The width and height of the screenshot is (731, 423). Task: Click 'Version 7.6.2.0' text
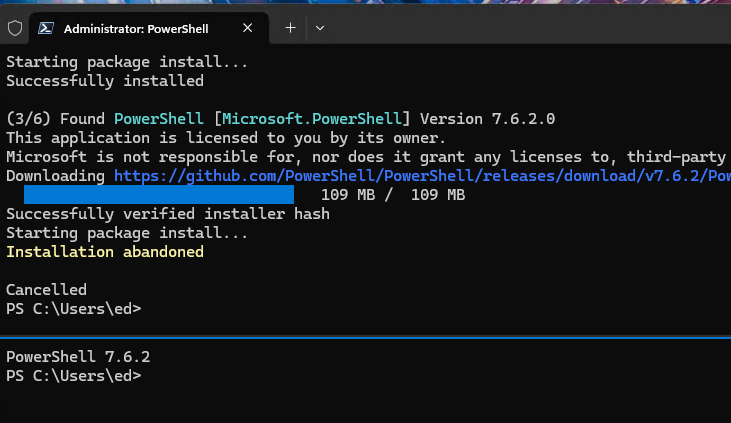pyautogui.click(x=488, y=118)
